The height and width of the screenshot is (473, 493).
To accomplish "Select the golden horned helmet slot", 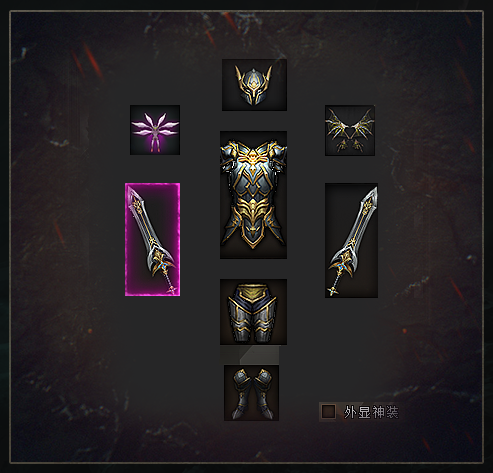I will 254,85.
